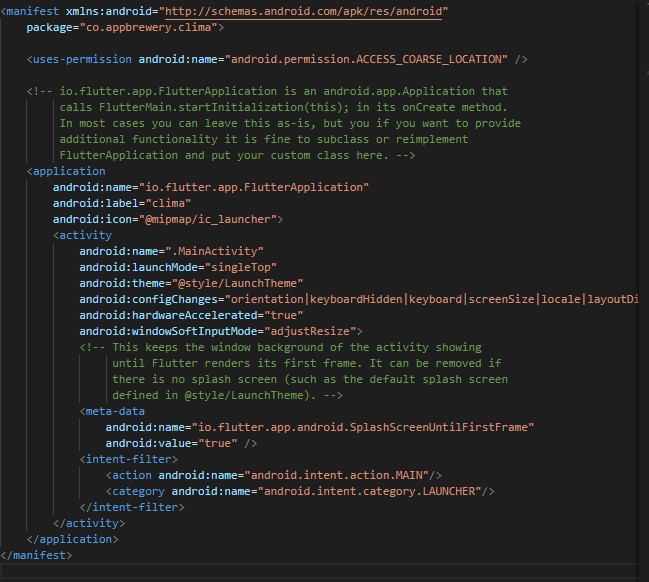
Task: Click the opening manifest tag name
Action: (33, 11)
